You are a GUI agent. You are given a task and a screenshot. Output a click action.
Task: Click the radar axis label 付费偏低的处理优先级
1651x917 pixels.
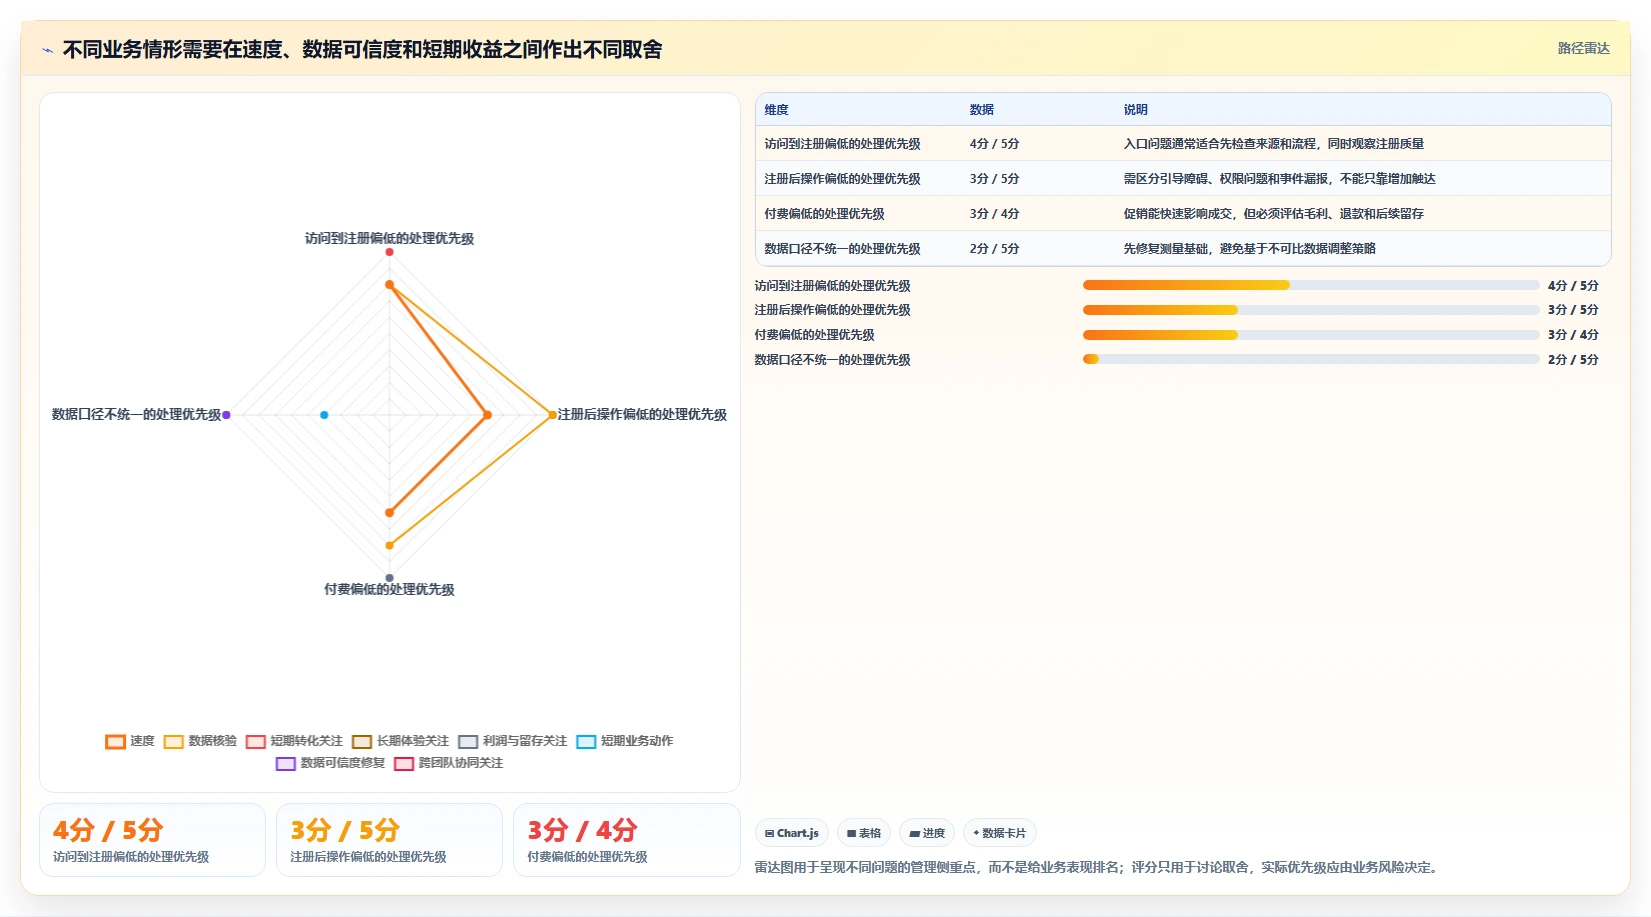point(389,589)
